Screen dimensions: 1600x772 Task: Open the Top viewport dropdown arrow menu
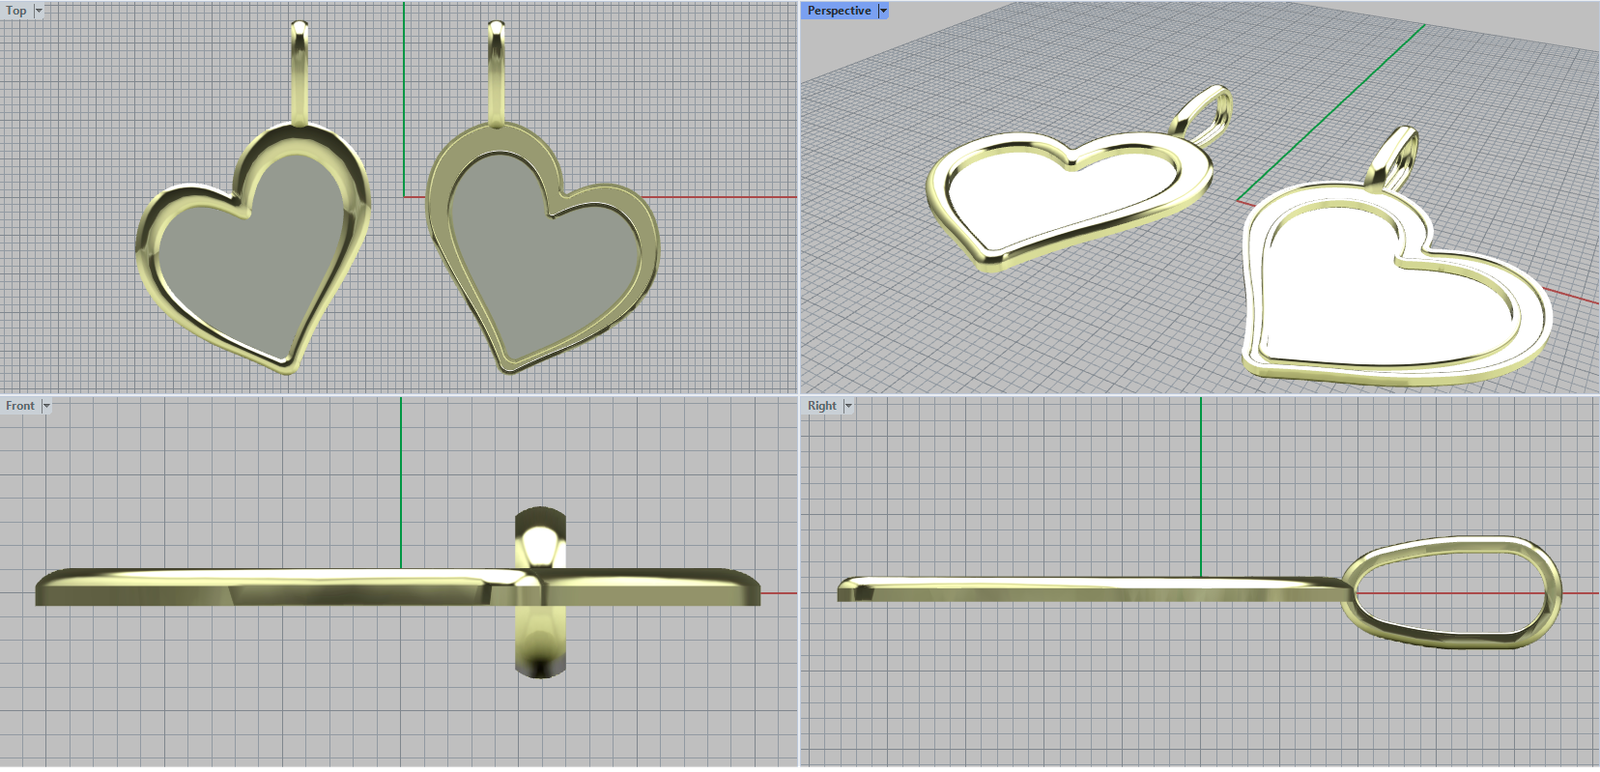tap(39, 11)
